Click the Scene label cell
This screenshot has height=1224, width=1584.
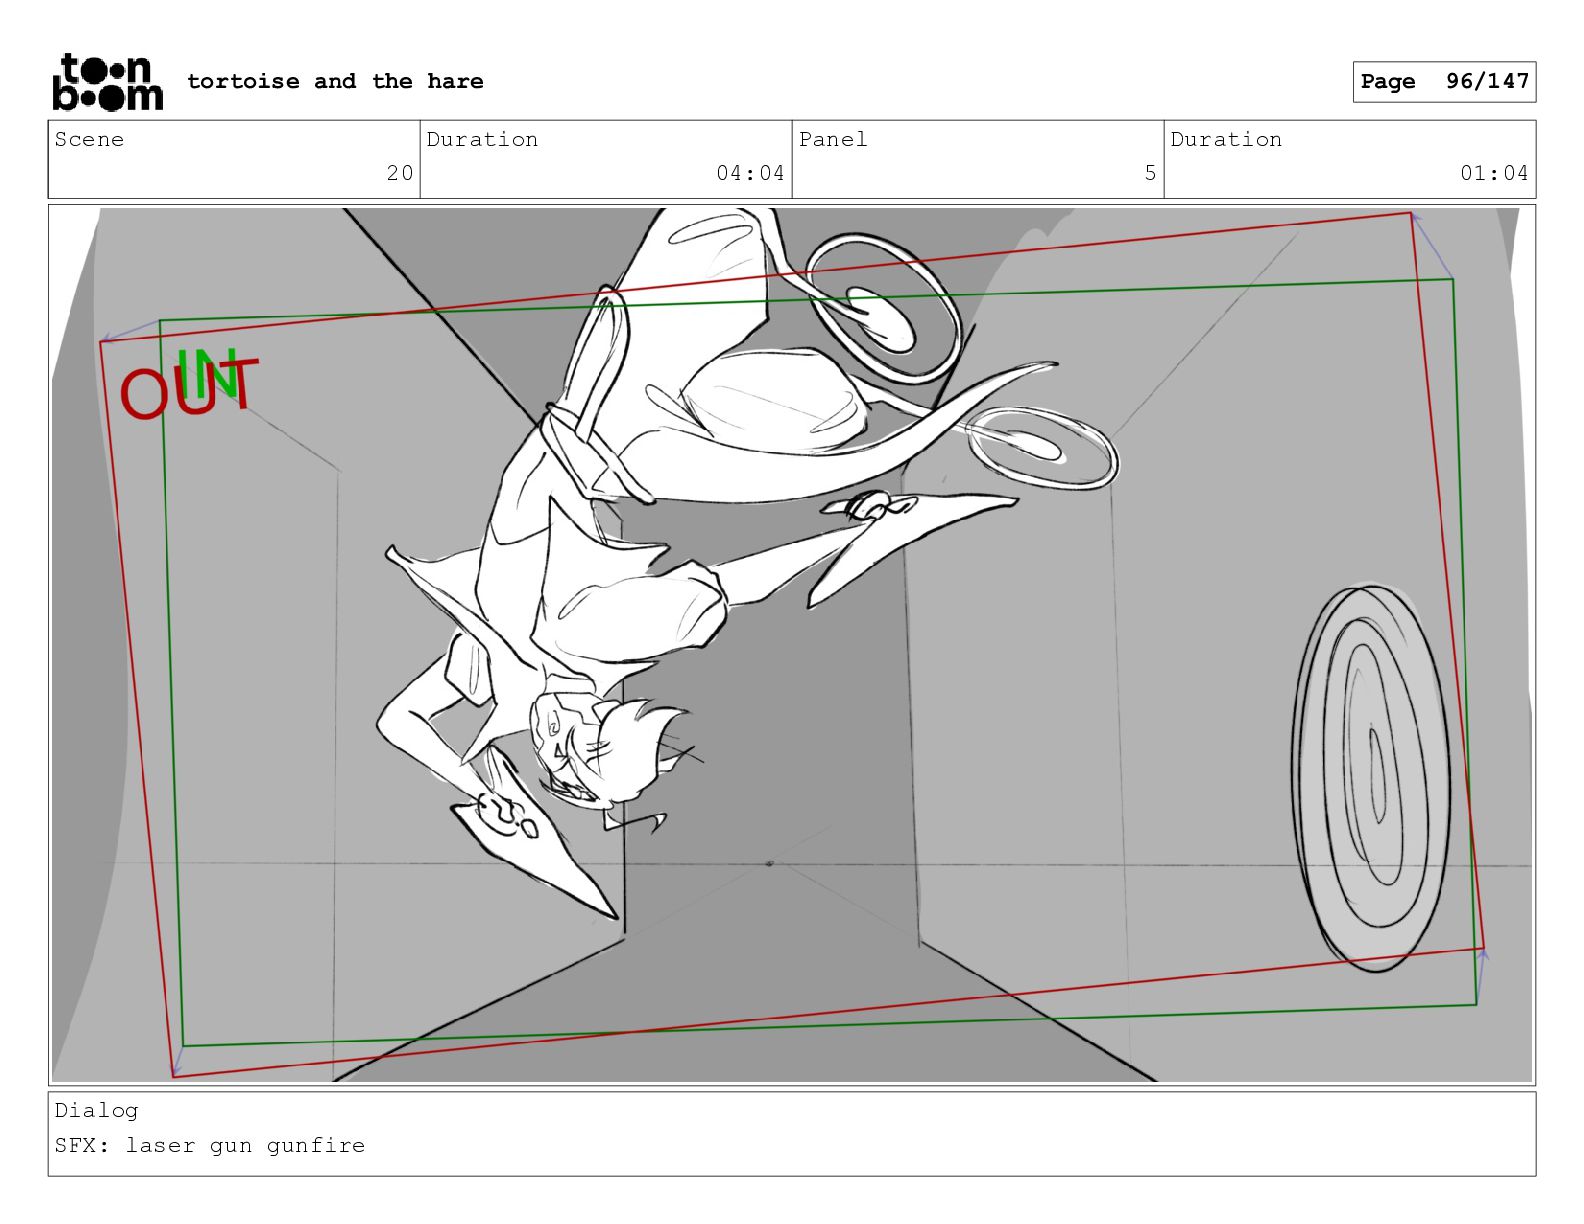pos(234,159)
